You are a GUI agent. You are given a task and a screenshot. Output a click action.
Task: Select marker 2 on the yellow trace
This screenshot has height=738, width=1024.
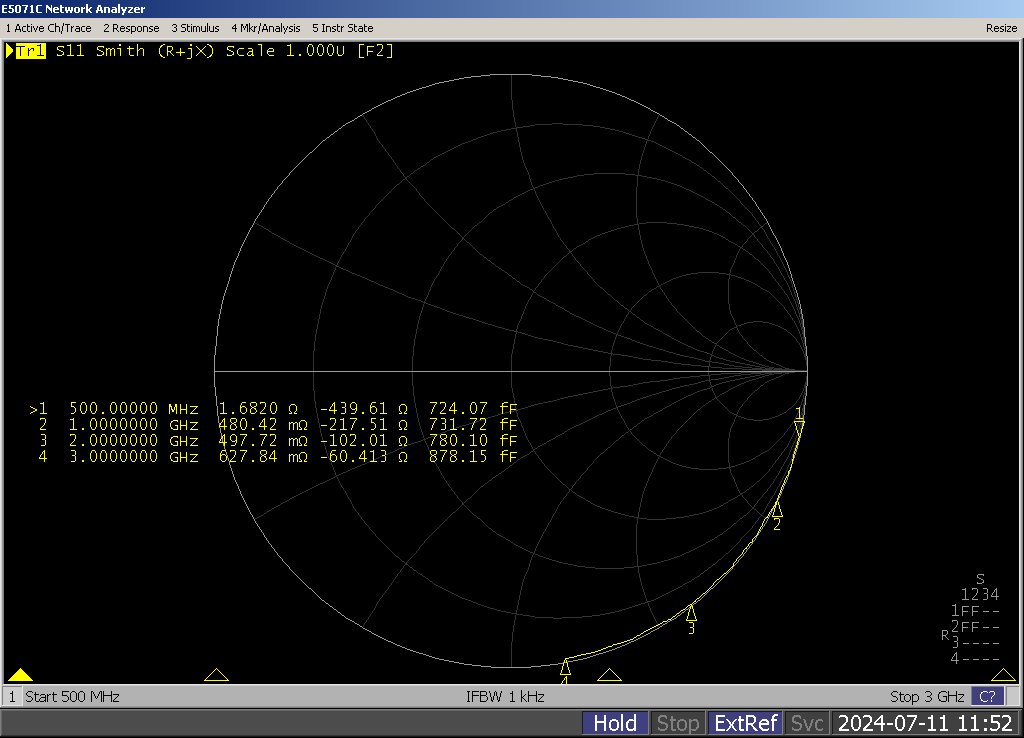pos(776,510)
